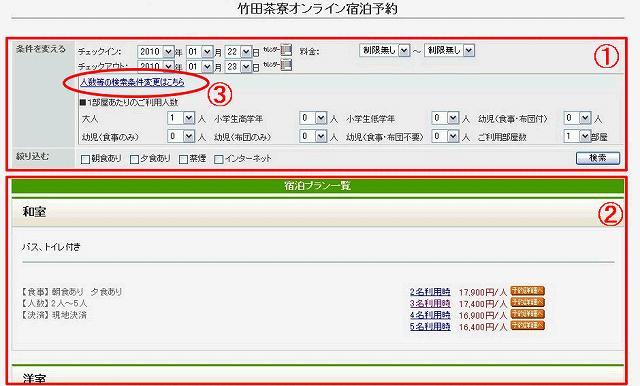This screenshot has width=640, height=386.
Task: Open the check-in year dropdown
Action: [x=156, y=52]
